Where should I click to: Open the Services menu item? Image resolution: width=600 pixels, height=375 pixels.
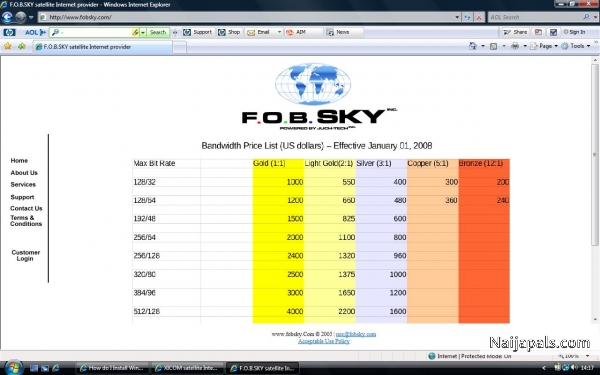click(x=23, y=184)
